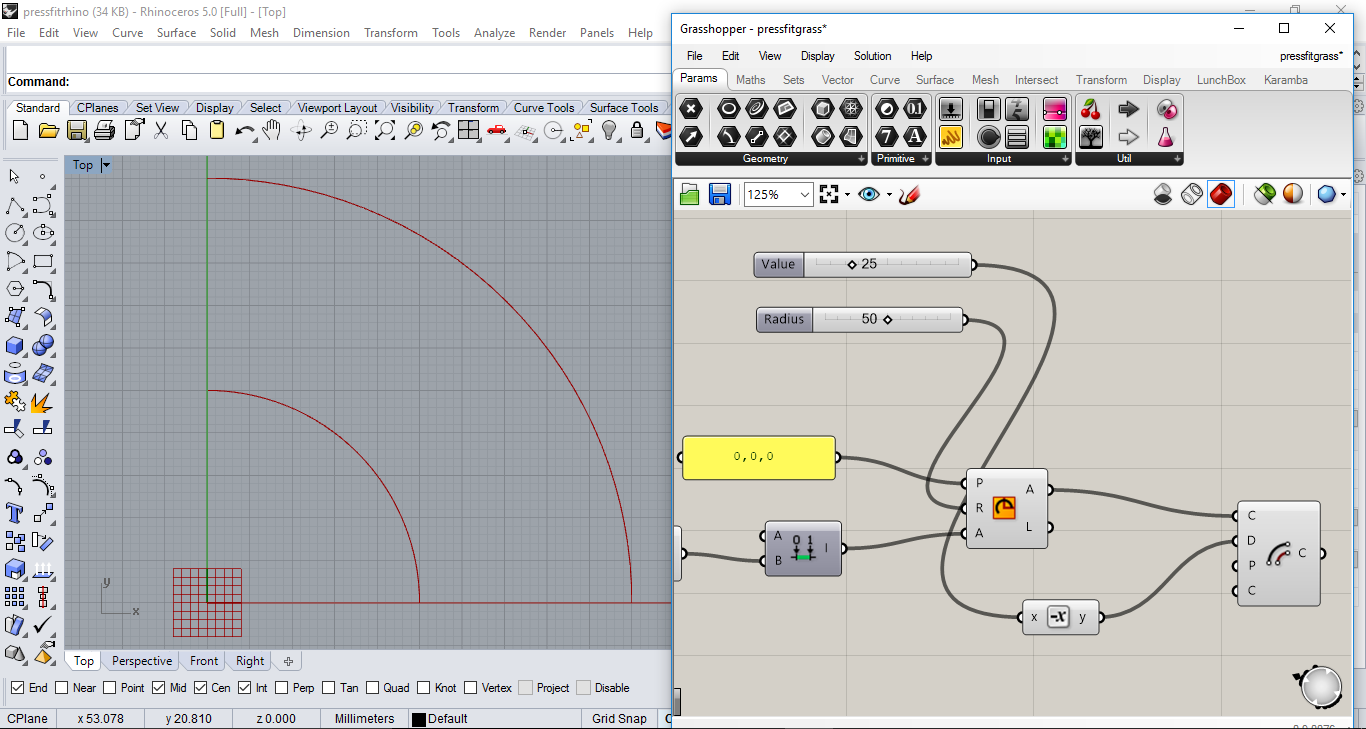Click the Print icon in Rhino toolbar
The height and width of the screenshot is (729, 1366).
coord(105,130)
